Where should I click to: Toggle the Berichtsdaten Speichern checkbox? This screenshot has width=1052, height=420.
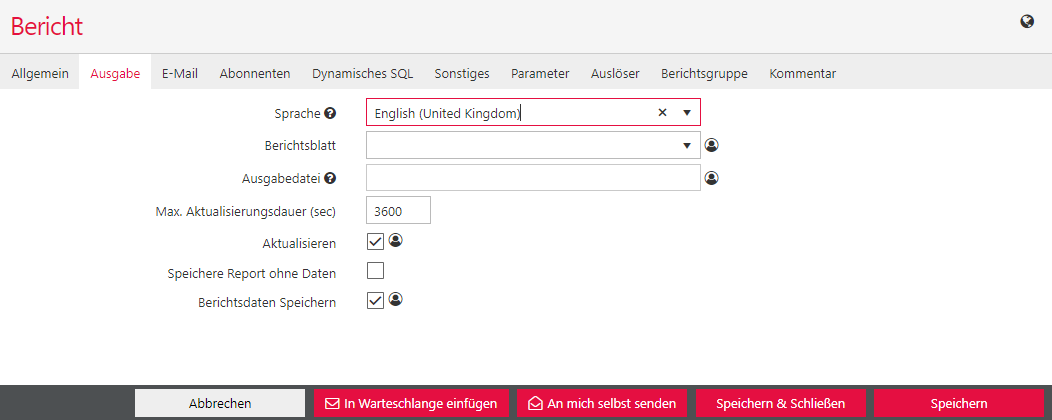376,301
